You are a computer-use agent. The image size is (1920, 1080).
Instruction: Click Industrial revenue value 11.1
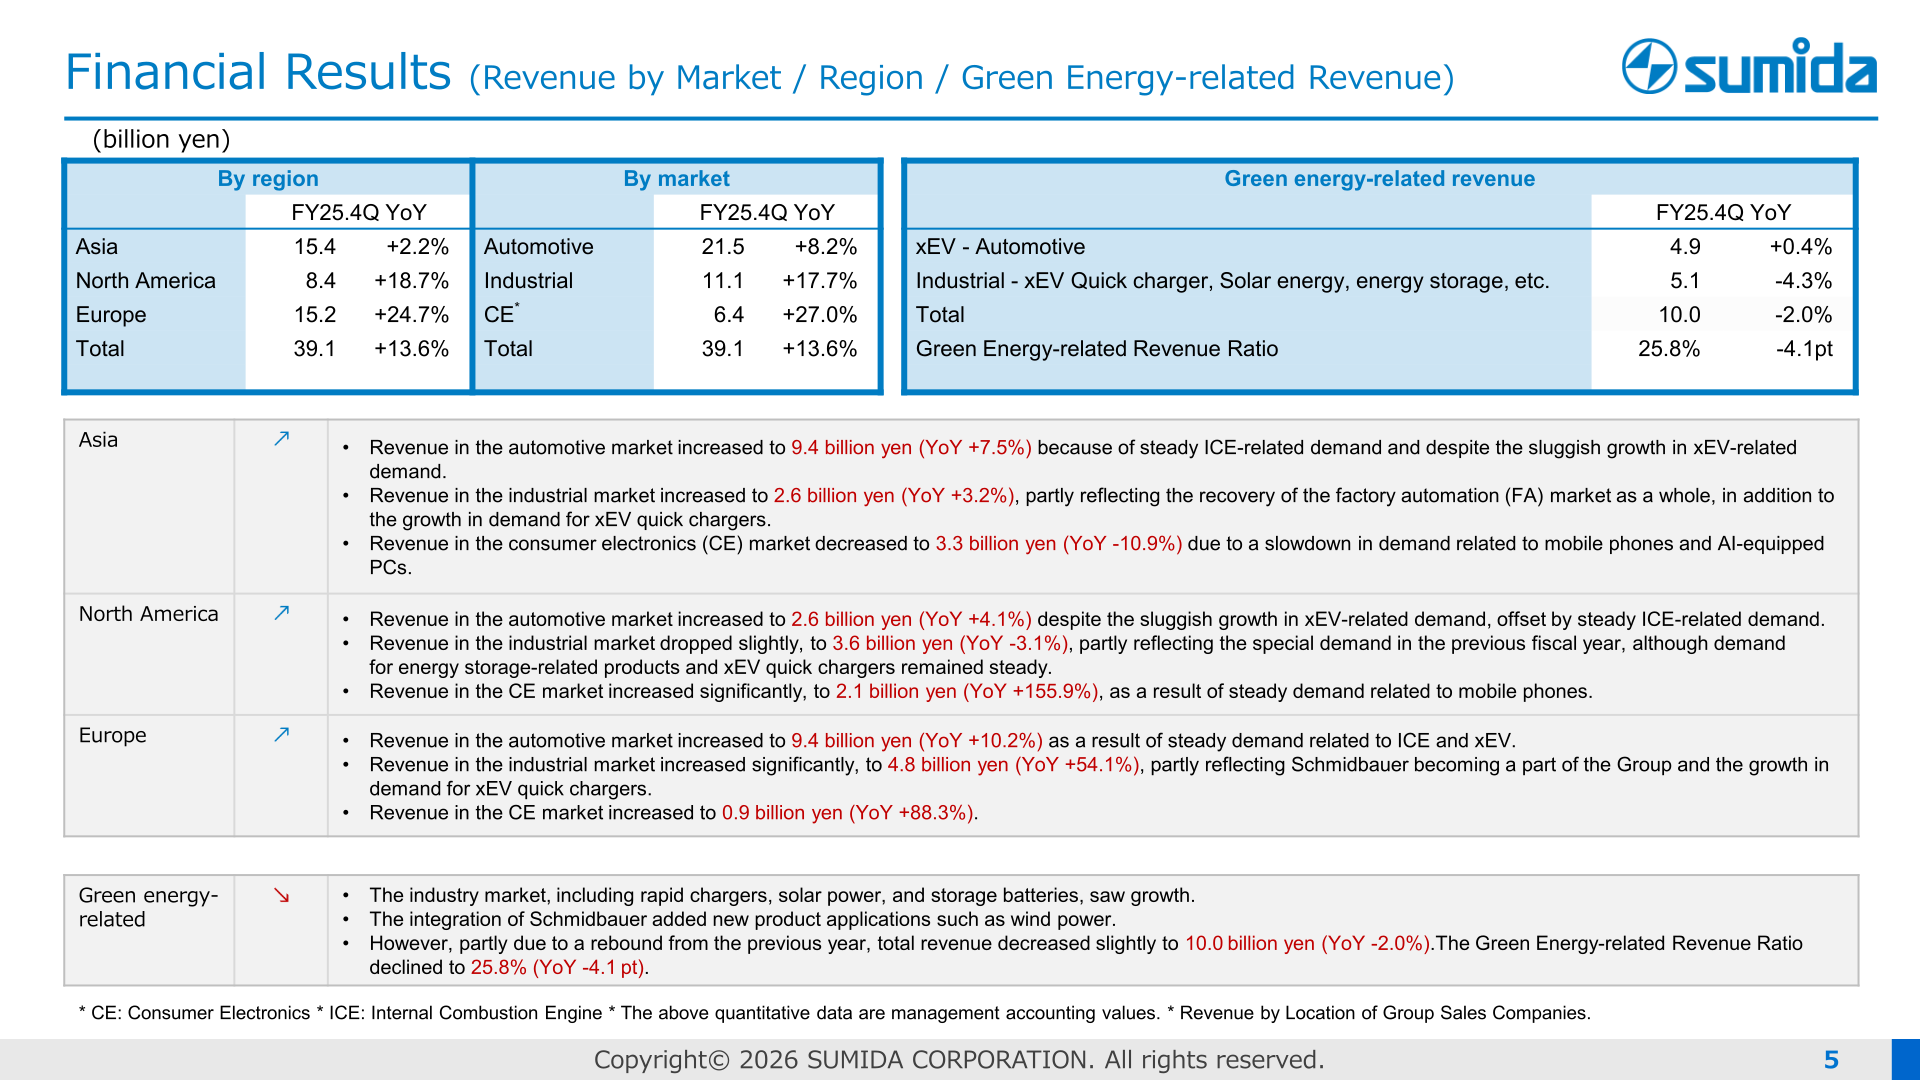pos(723,281)
